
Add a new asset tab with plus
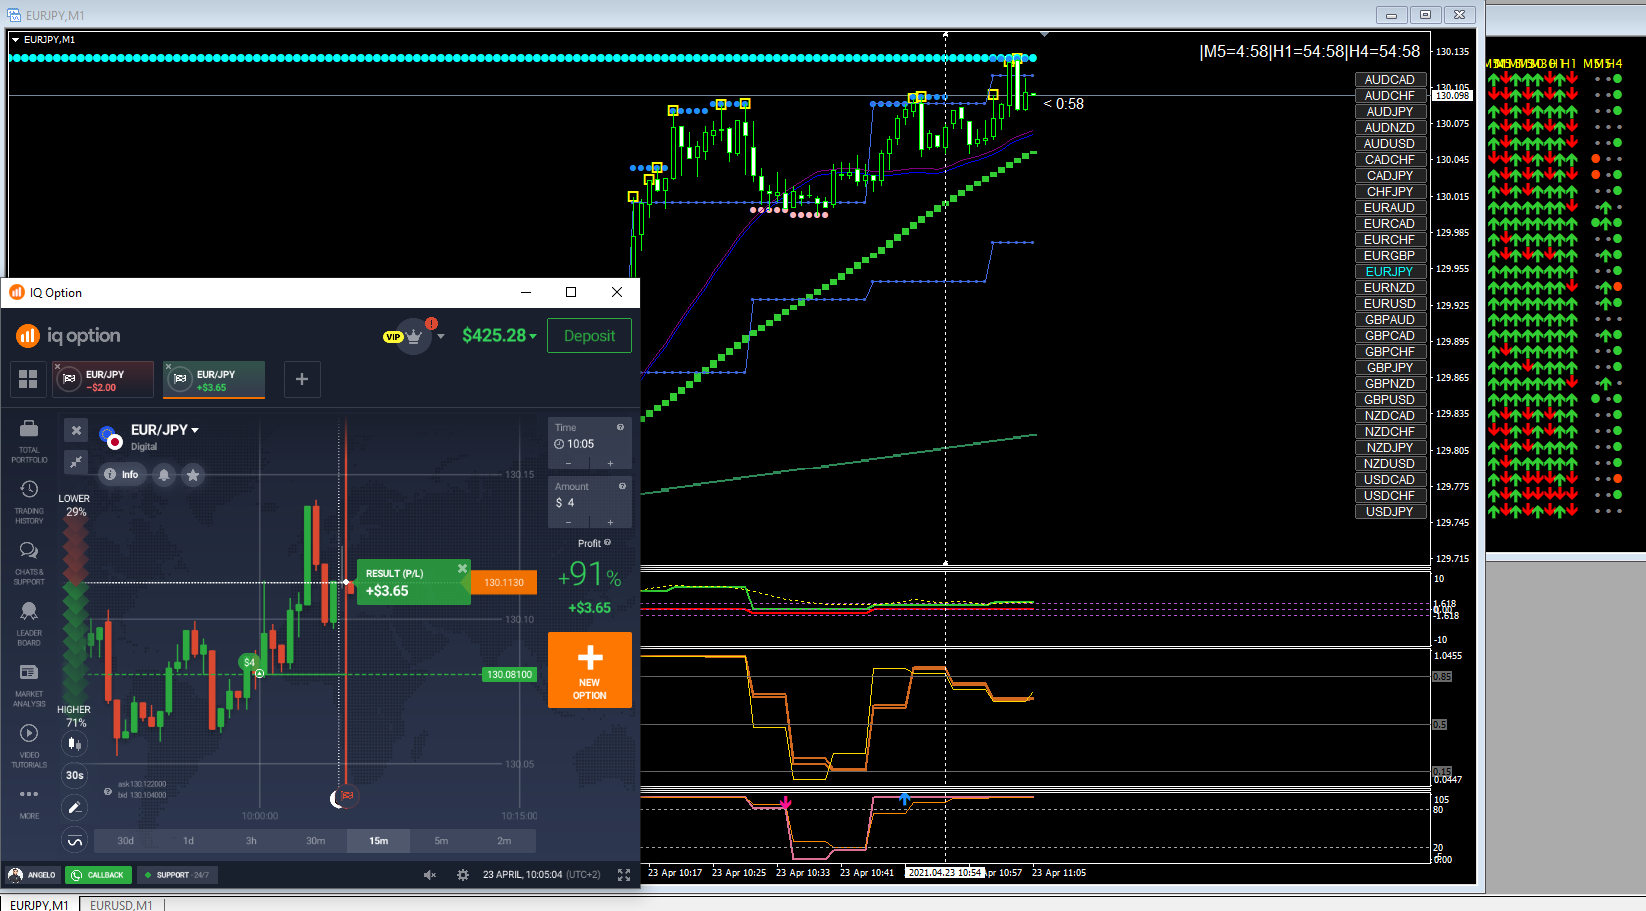click(x=302, y=379)
